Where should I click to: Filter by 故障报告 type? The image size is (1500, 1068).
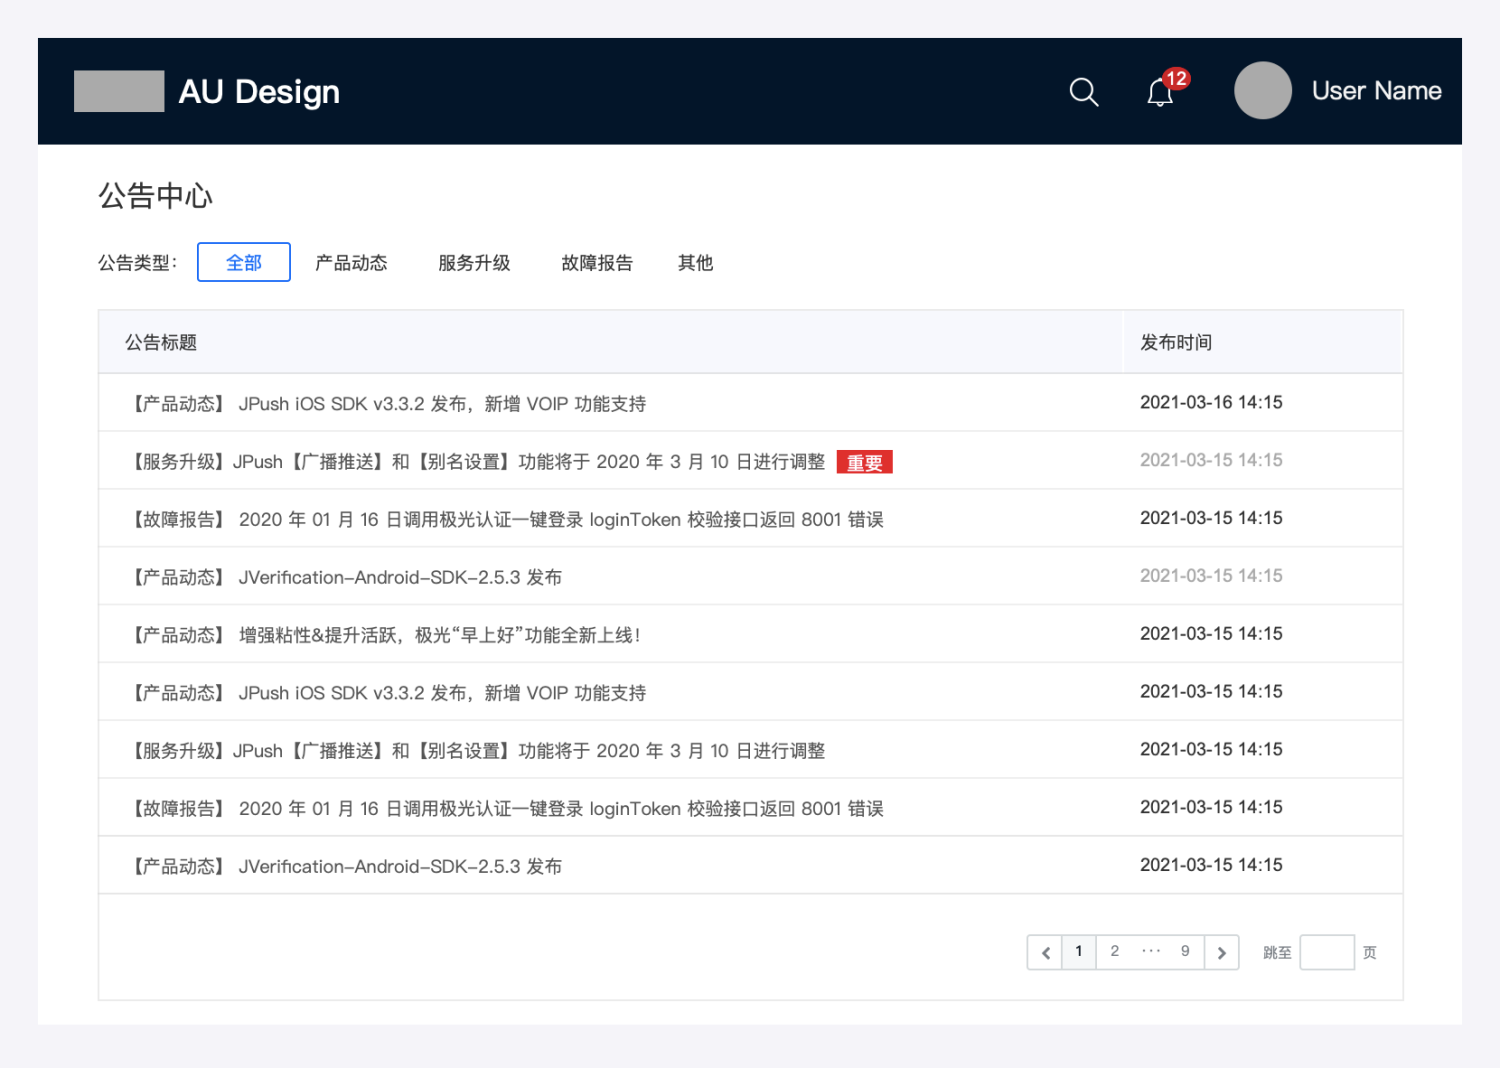597,263
